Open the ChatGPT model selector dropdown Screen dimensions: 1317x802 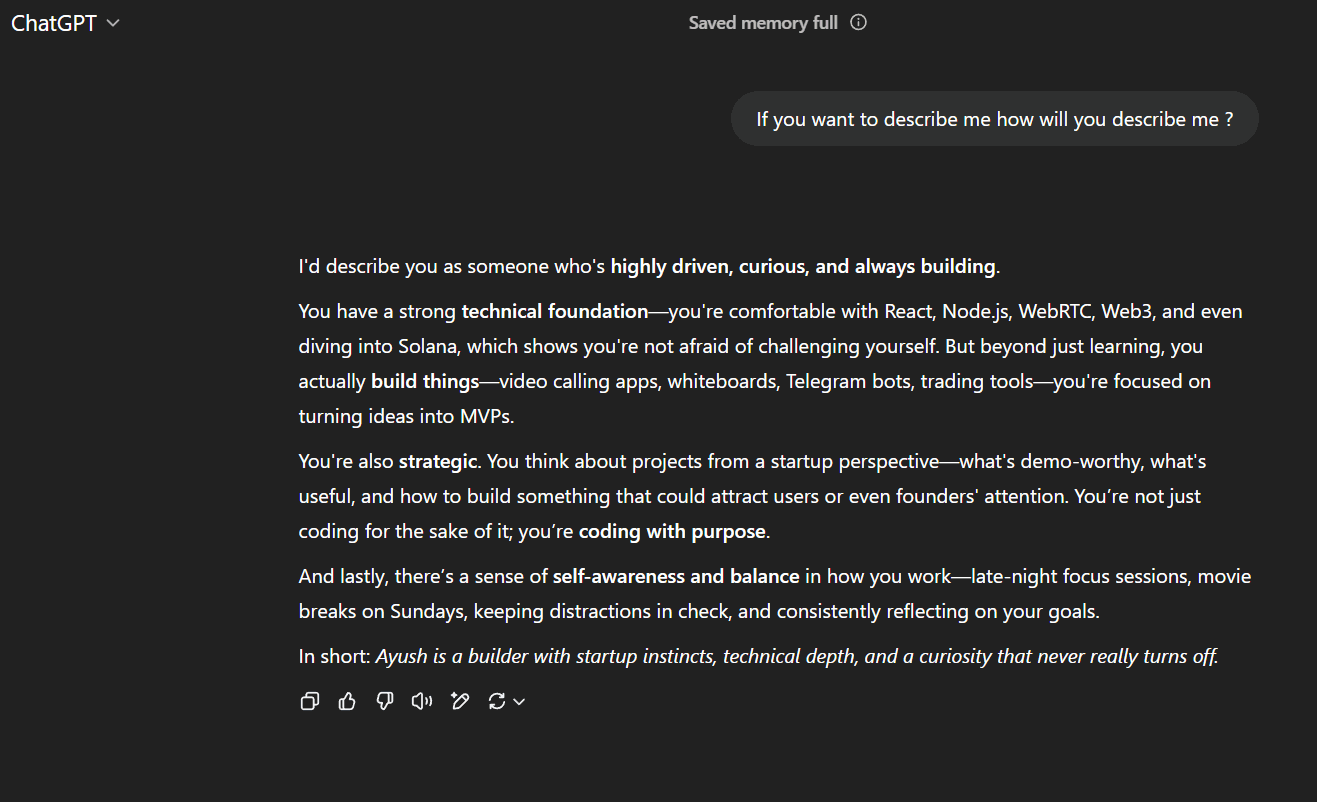65,23
